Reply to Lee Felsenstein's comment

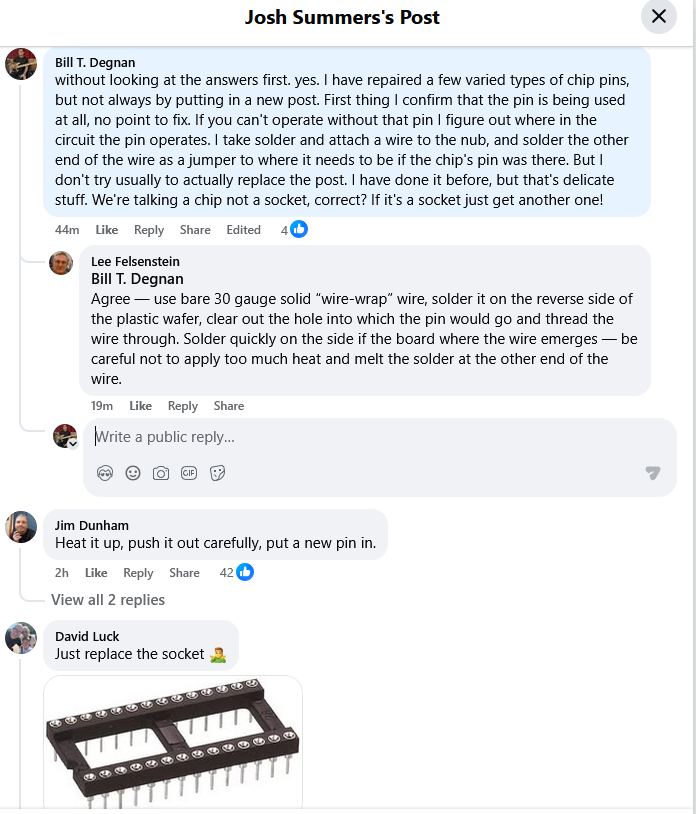(183, 406)
